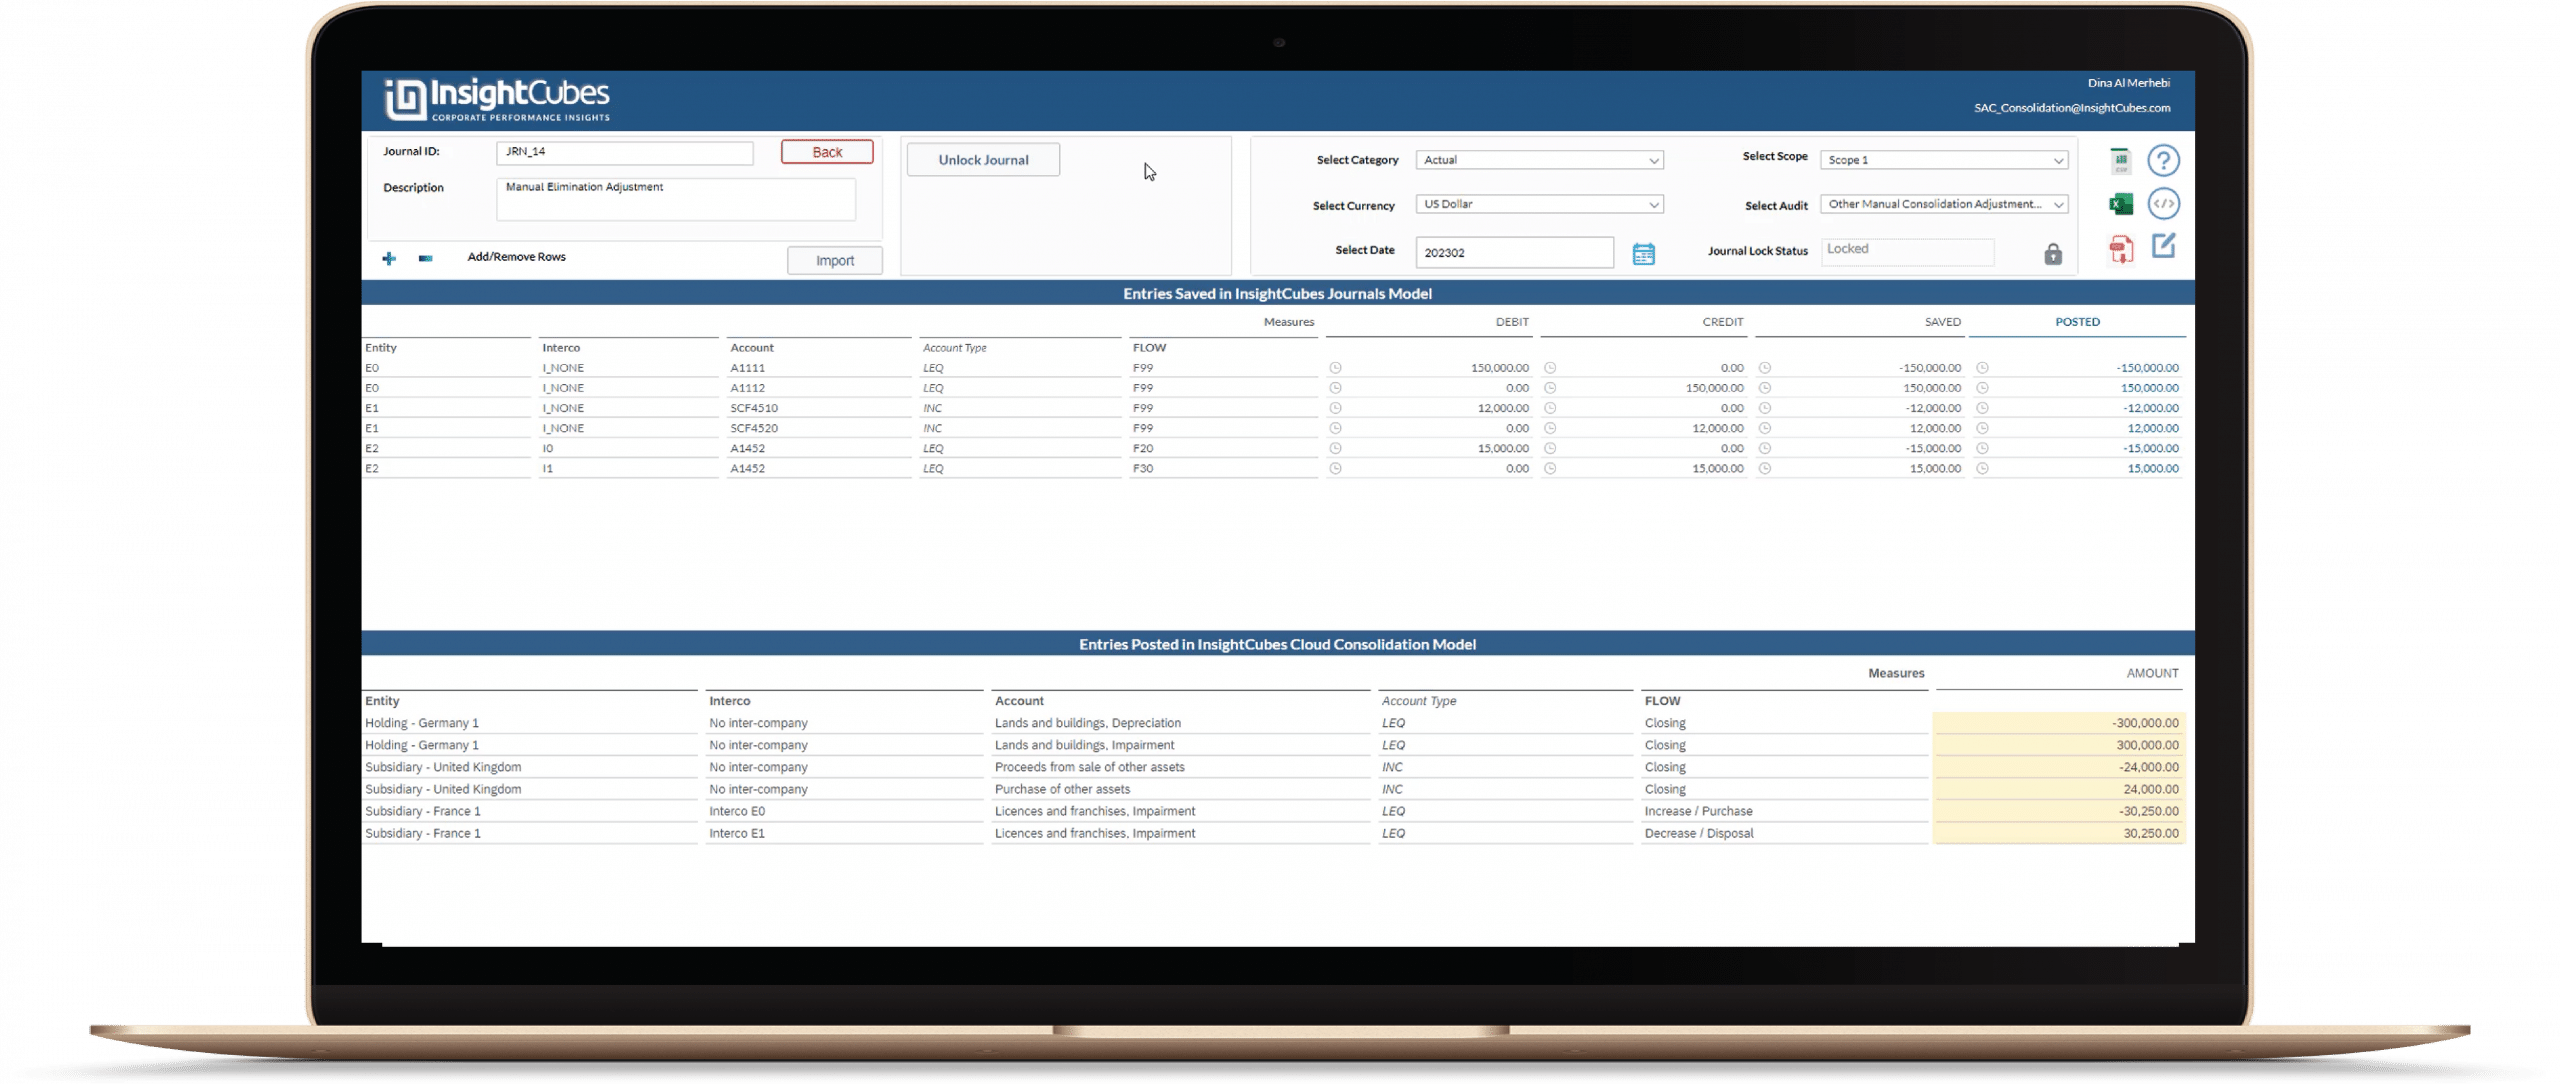
Task: Click the Import button
Action: [x=835, y=261]
